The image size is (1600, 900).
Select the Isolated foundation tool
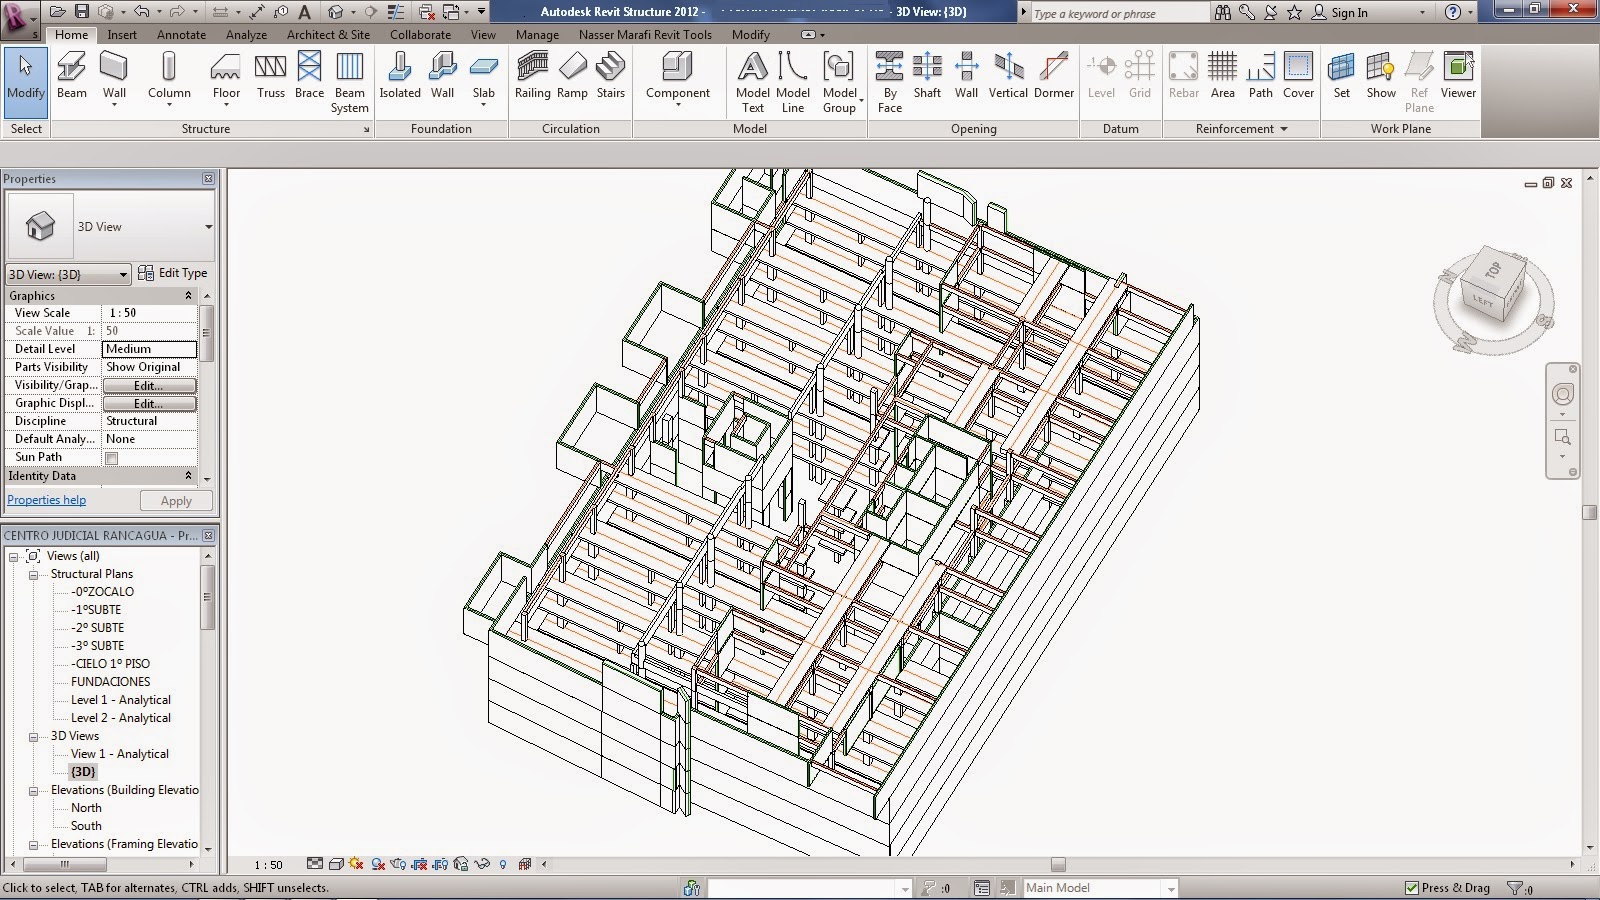click(399, 75)
